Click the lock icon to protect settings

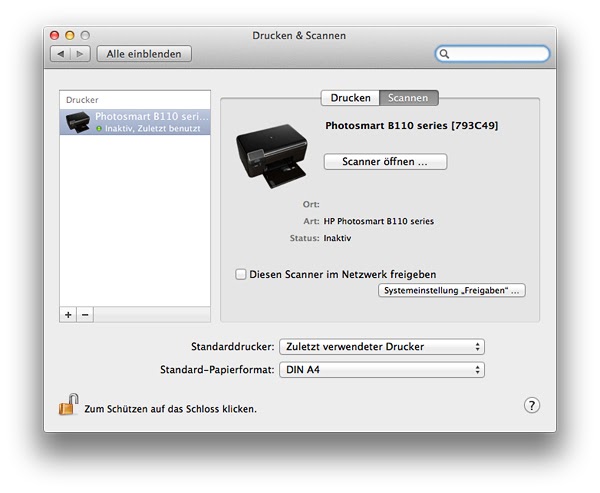click(x=68, y=405)
